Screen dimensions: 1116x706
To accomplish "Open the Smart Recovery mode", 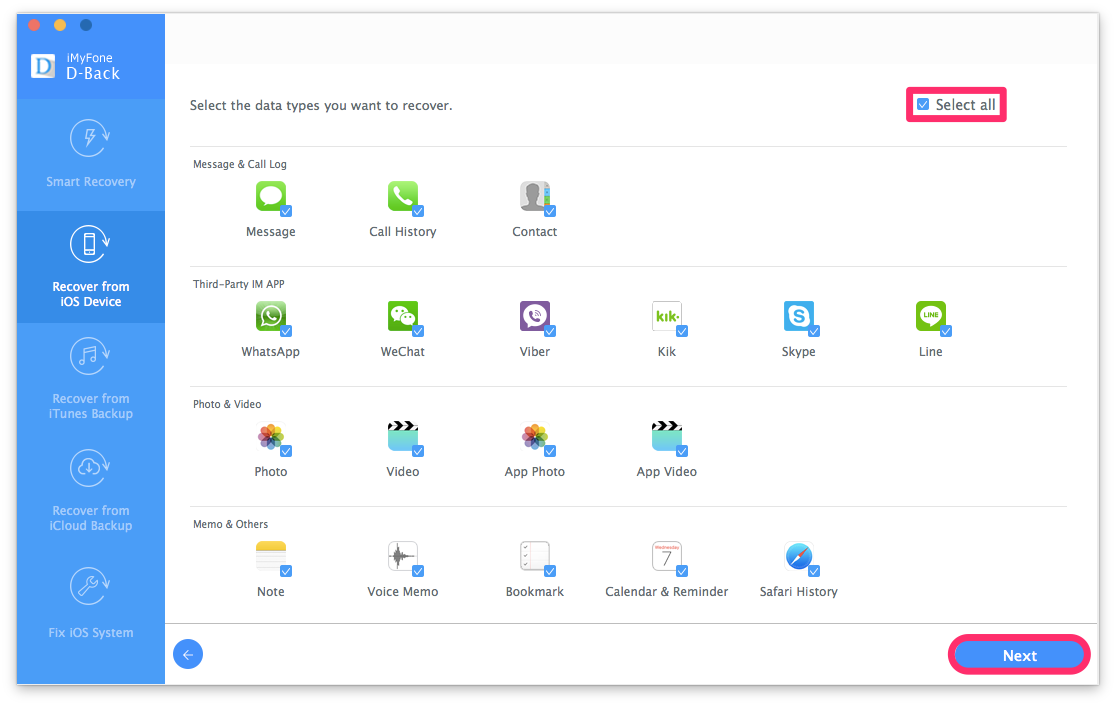I will pyautogui.click(x=90, y=154).
